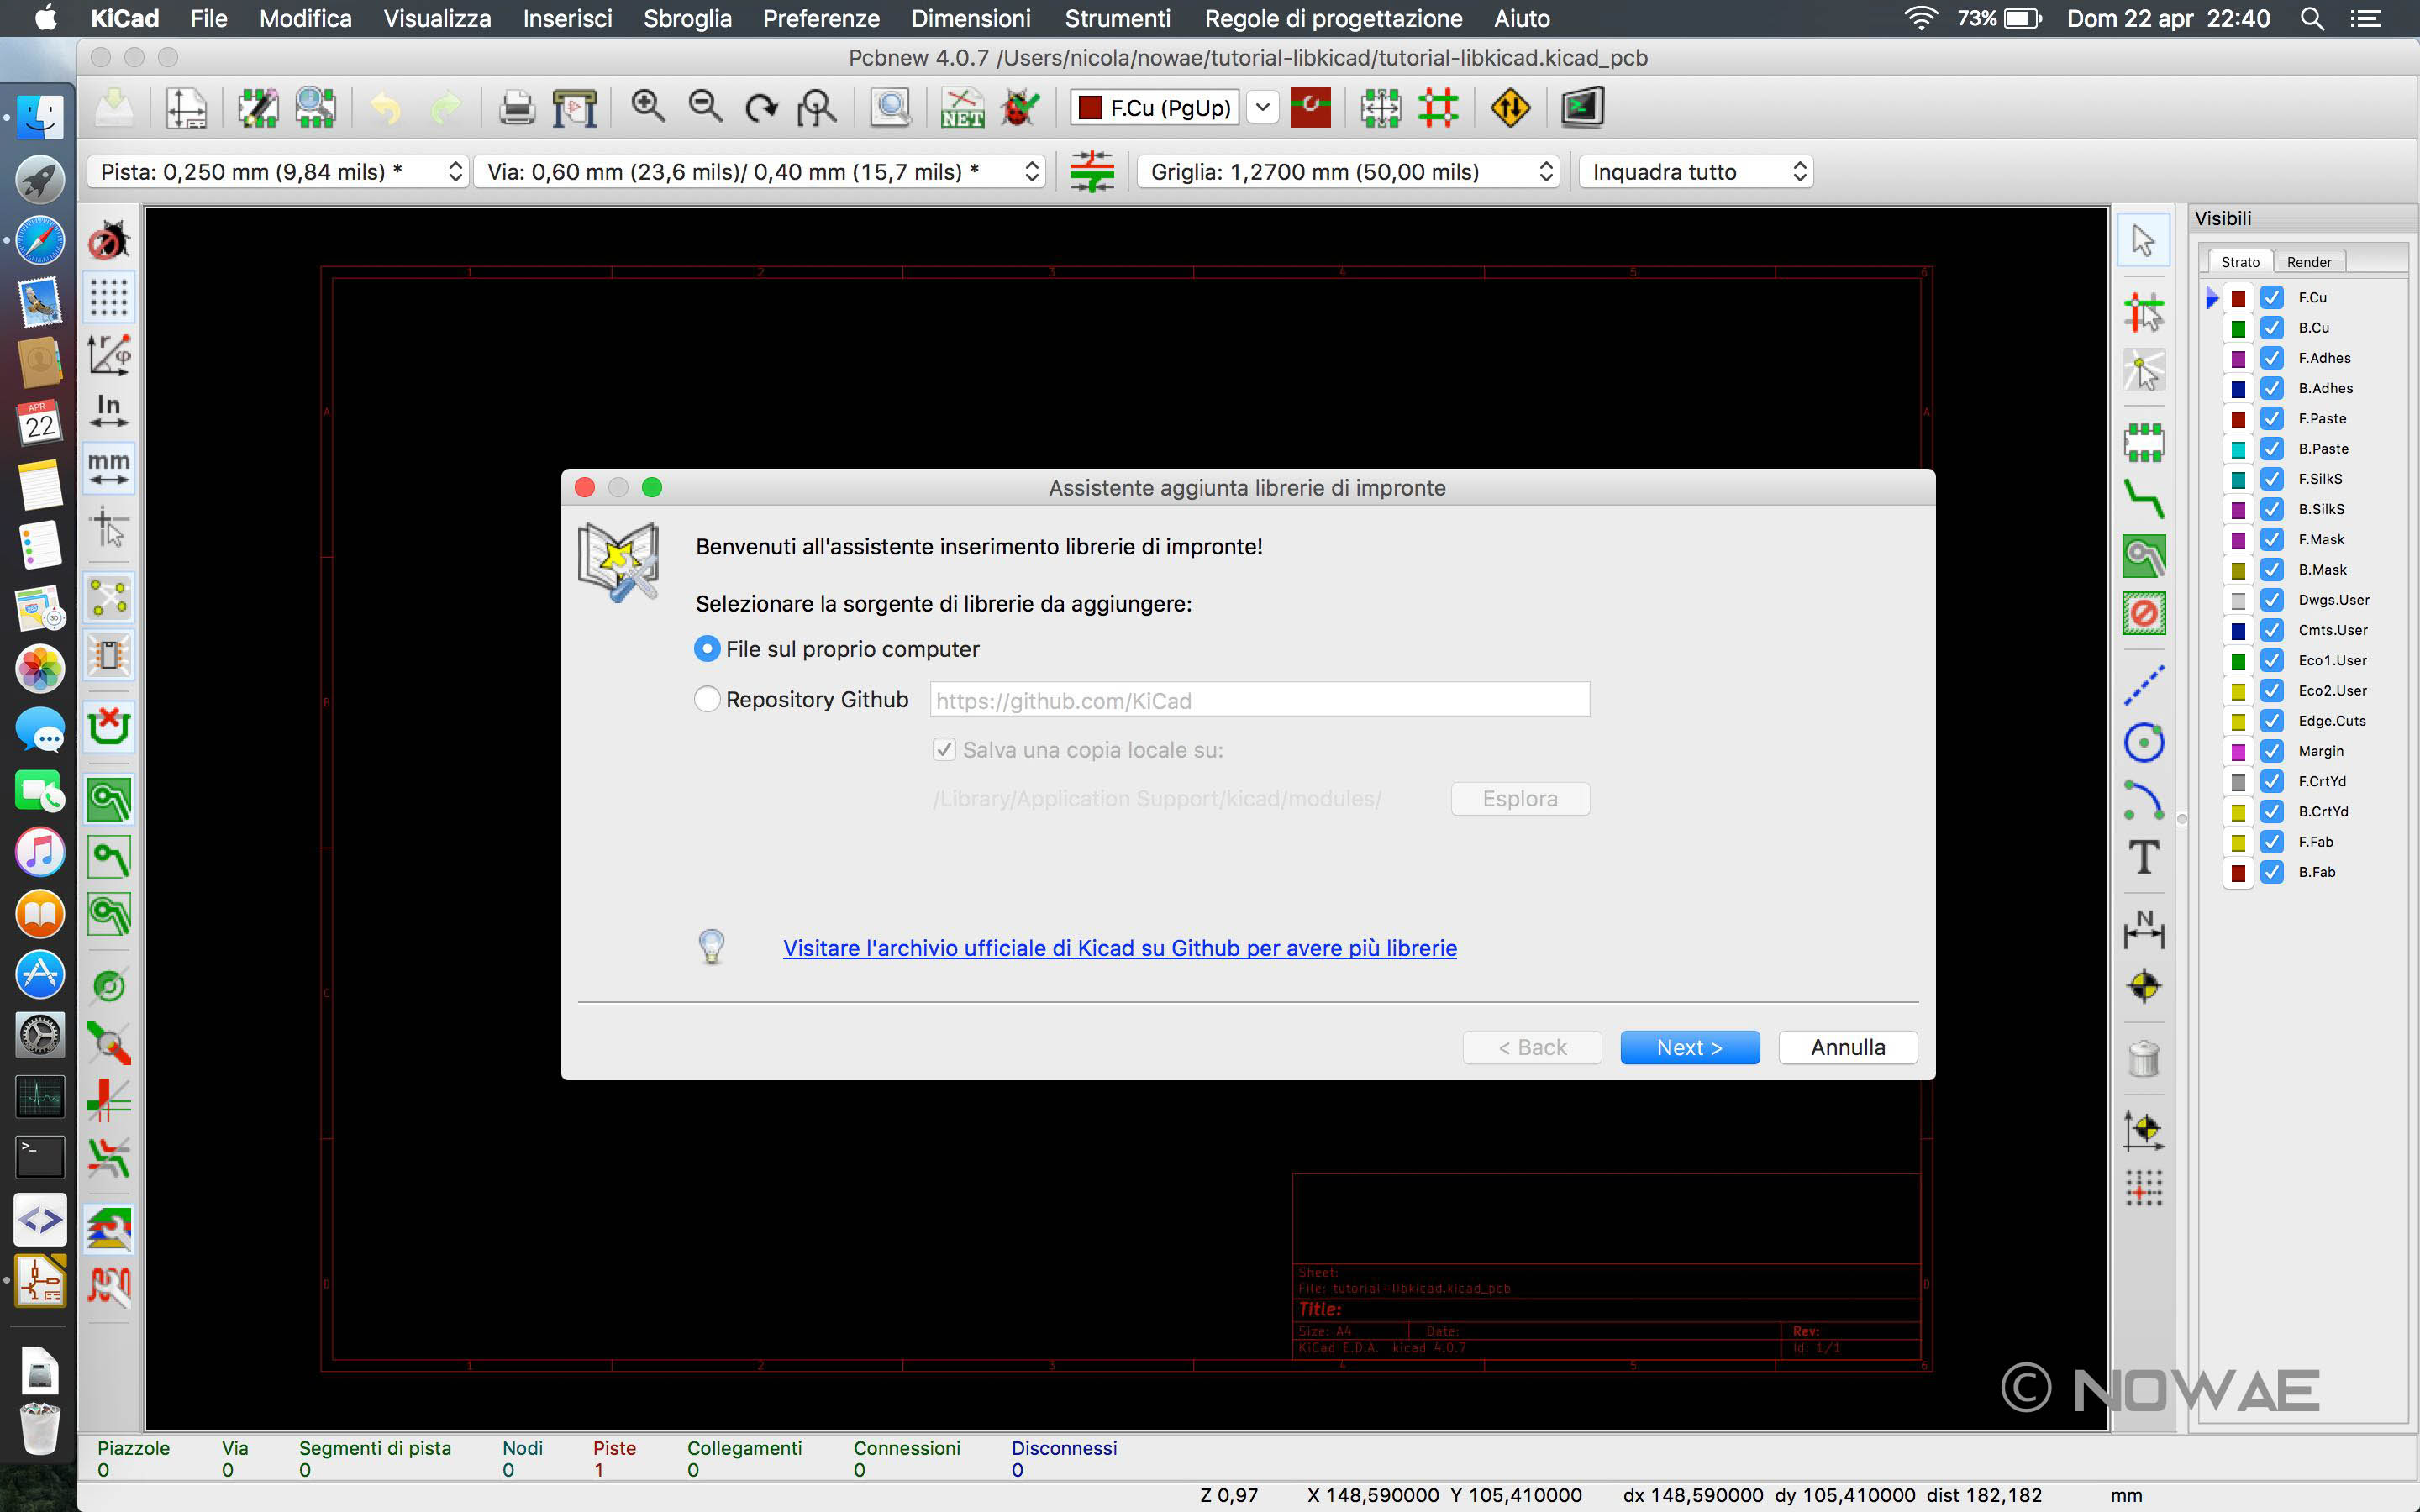Screen dimensions: 2420x1512
Task: Open the Kicad Github archive link
Action: point(1119,948)
